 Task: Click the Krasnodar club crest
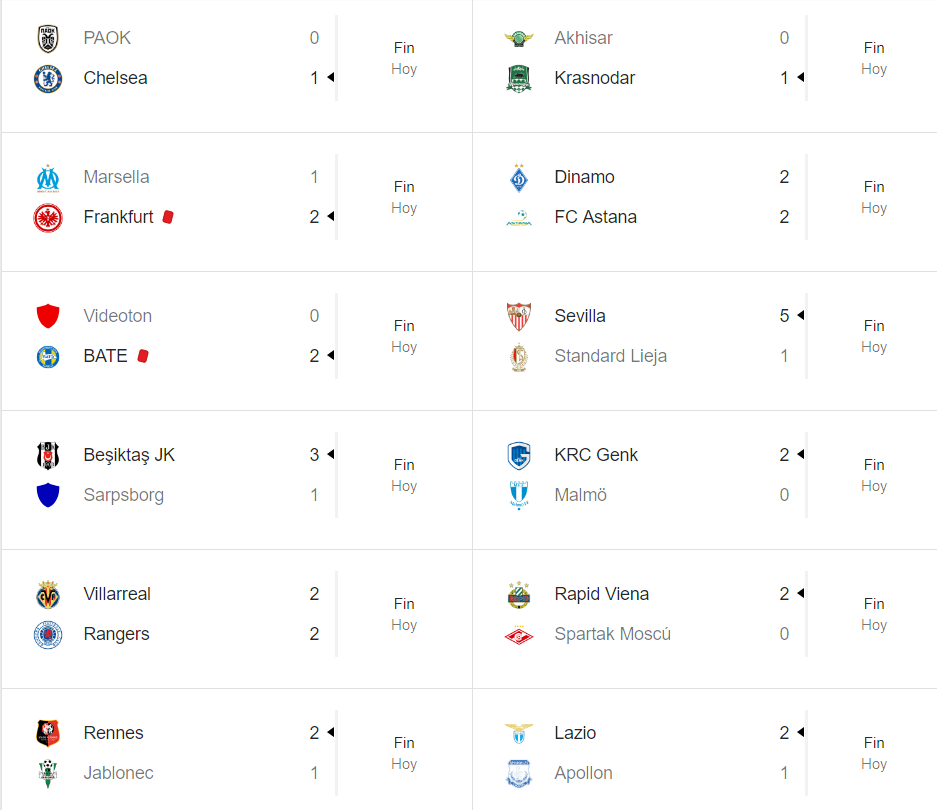[519, 78]
